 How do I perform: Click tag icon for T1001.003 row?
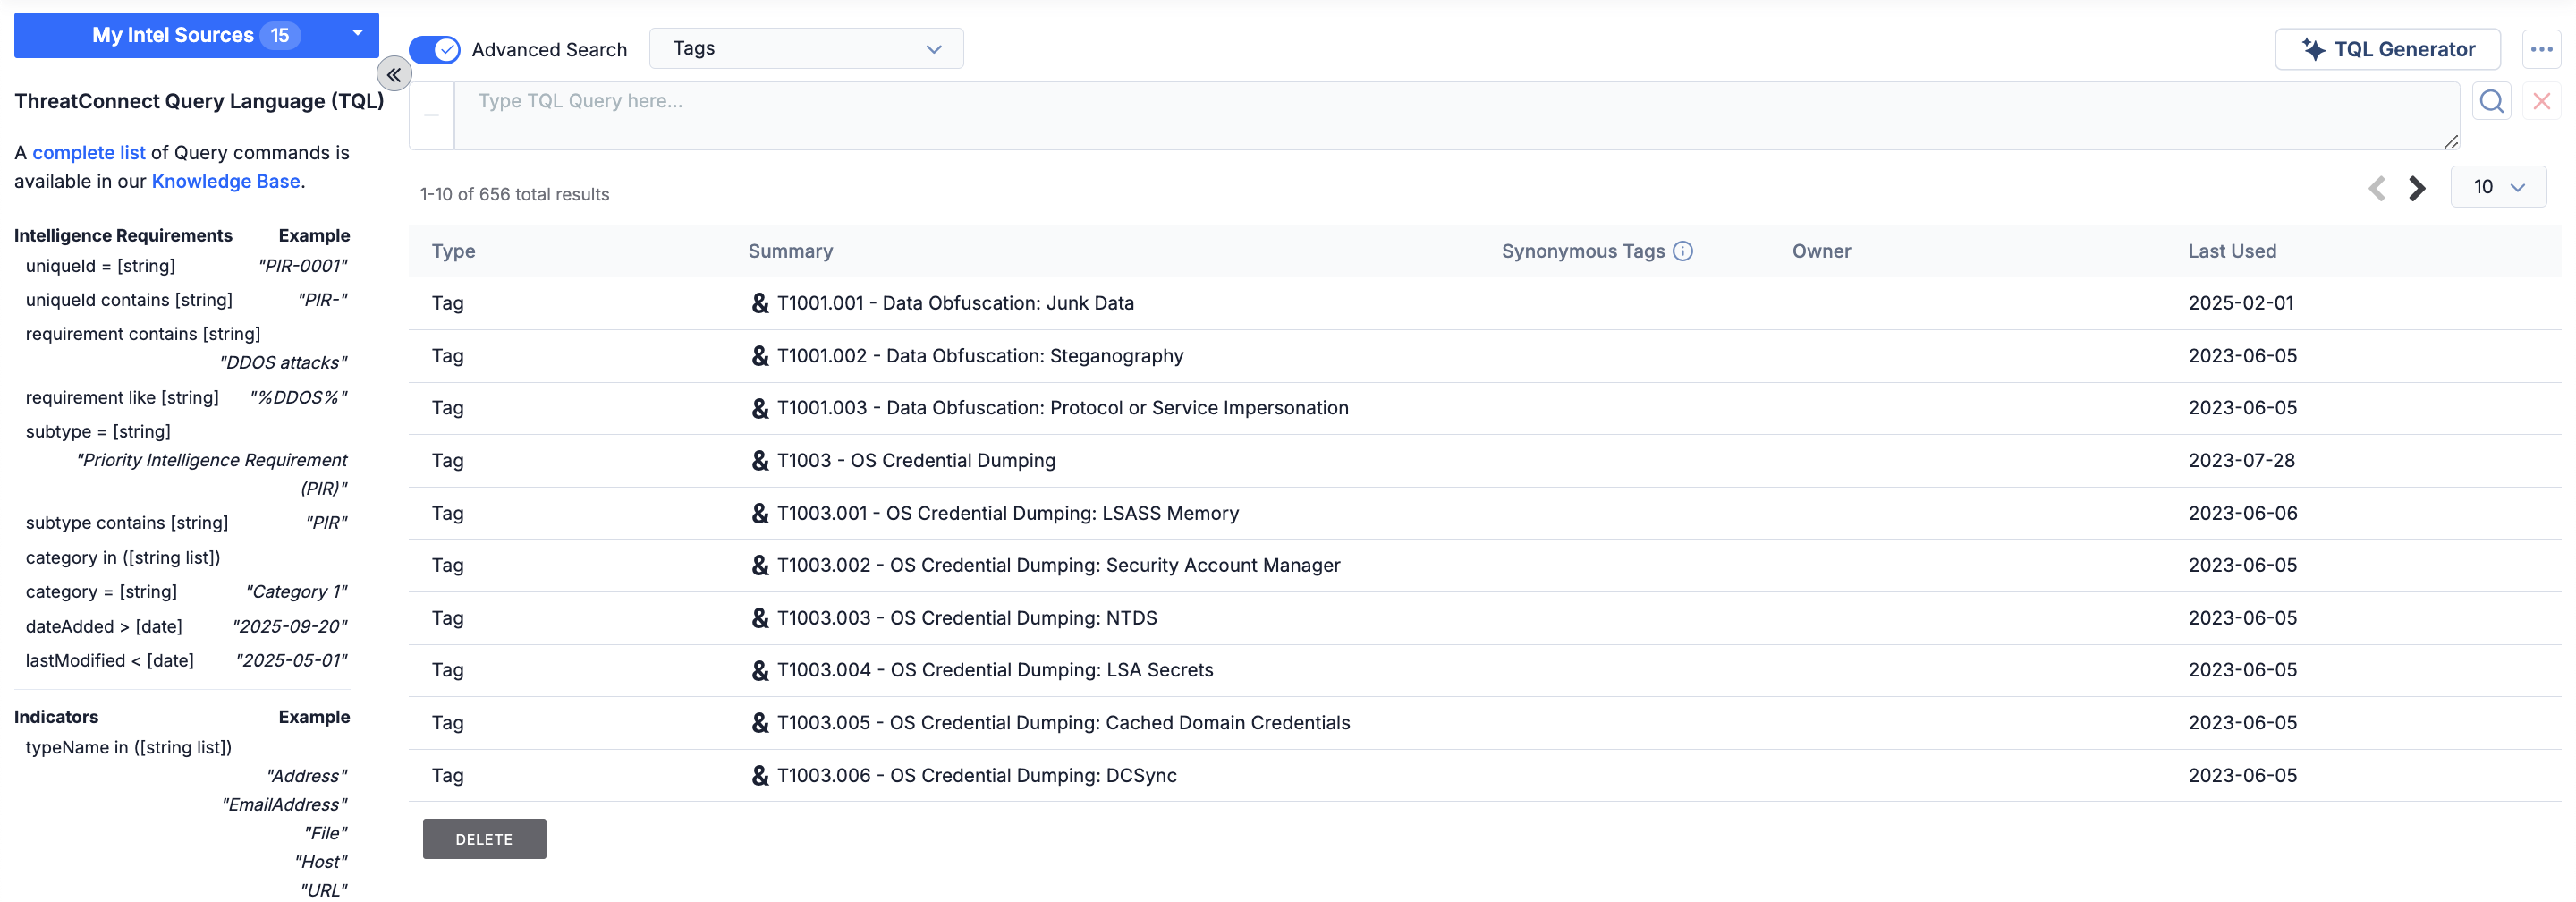[760, 408]
